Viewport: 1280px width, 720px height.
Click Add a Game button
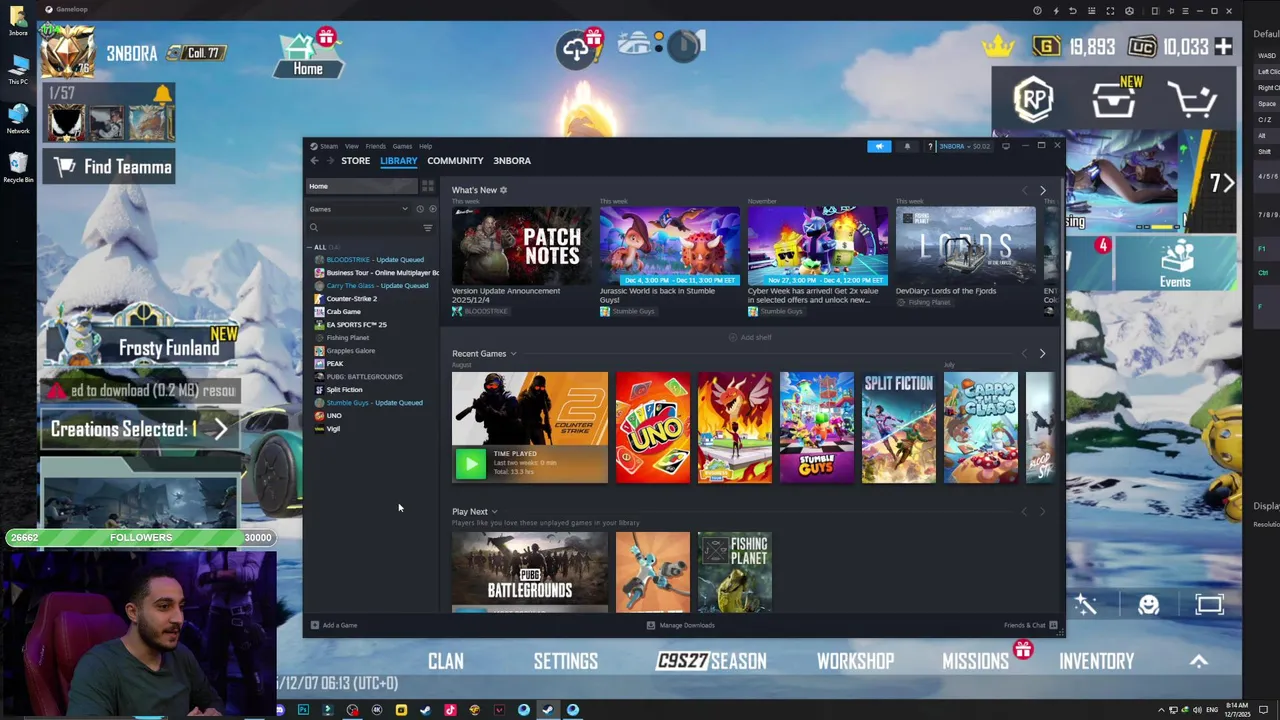point(334,625)
